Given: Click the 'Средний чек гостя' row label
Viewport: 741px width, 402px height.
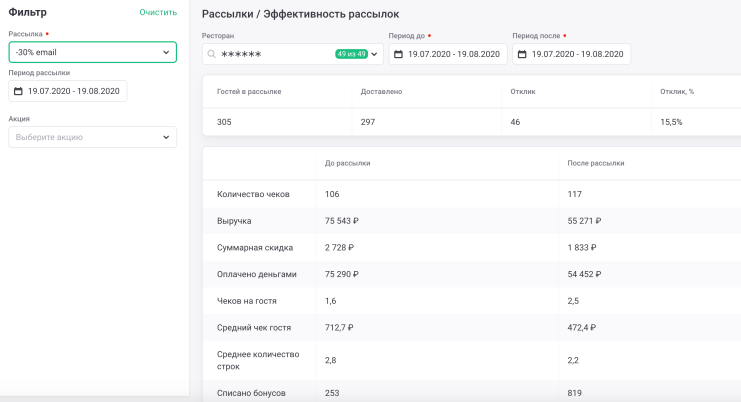Looking at the screenshot, I should [253, 326].
